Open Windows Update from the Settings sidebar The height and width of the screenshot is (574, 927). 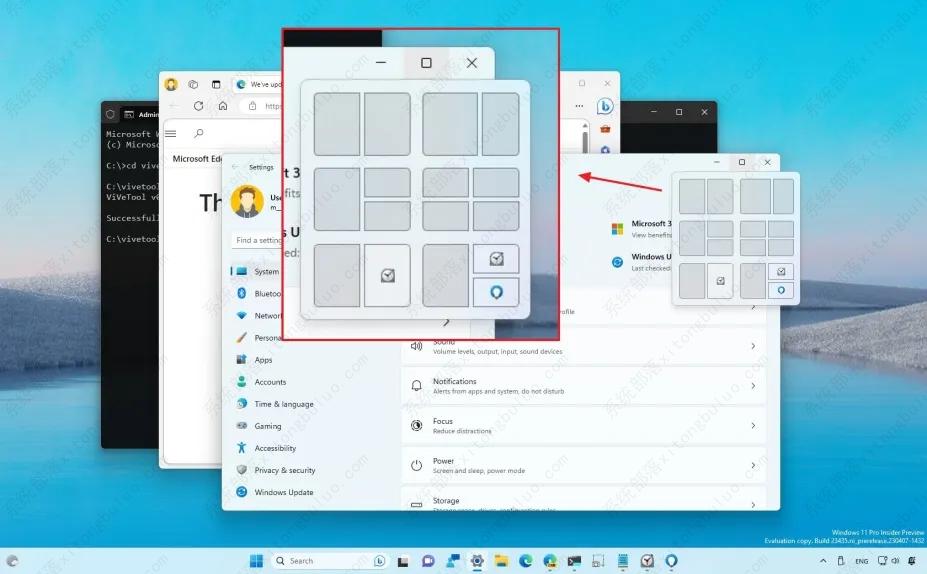pos(275,492)
